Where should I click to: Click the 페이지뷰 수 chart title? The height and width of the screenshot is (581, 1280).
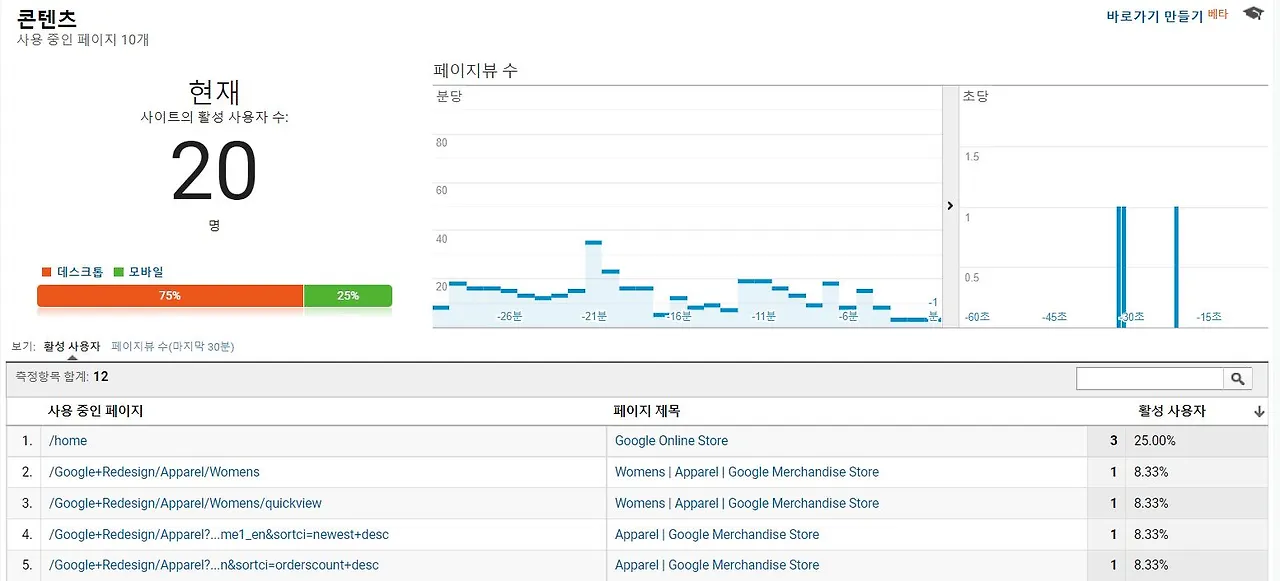[x=475, y=71]
